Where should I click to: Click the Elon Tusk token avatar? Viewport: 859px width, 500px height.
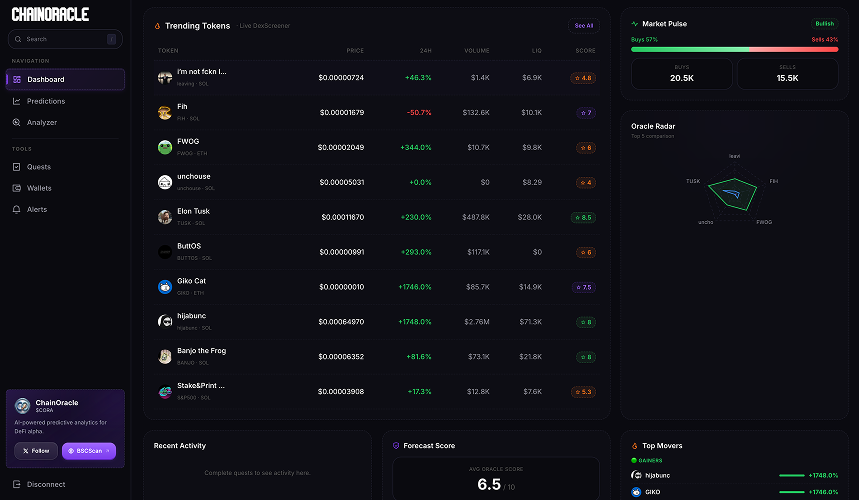pyautogui.click(x=165, y=217)
